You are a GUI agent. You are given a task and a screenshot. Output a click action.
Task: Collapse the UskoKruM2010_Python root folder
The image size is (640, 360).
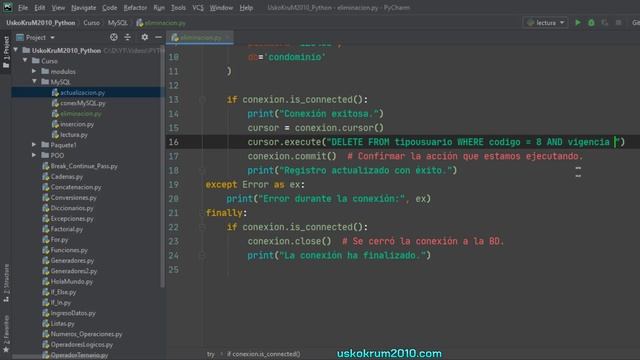16,50
